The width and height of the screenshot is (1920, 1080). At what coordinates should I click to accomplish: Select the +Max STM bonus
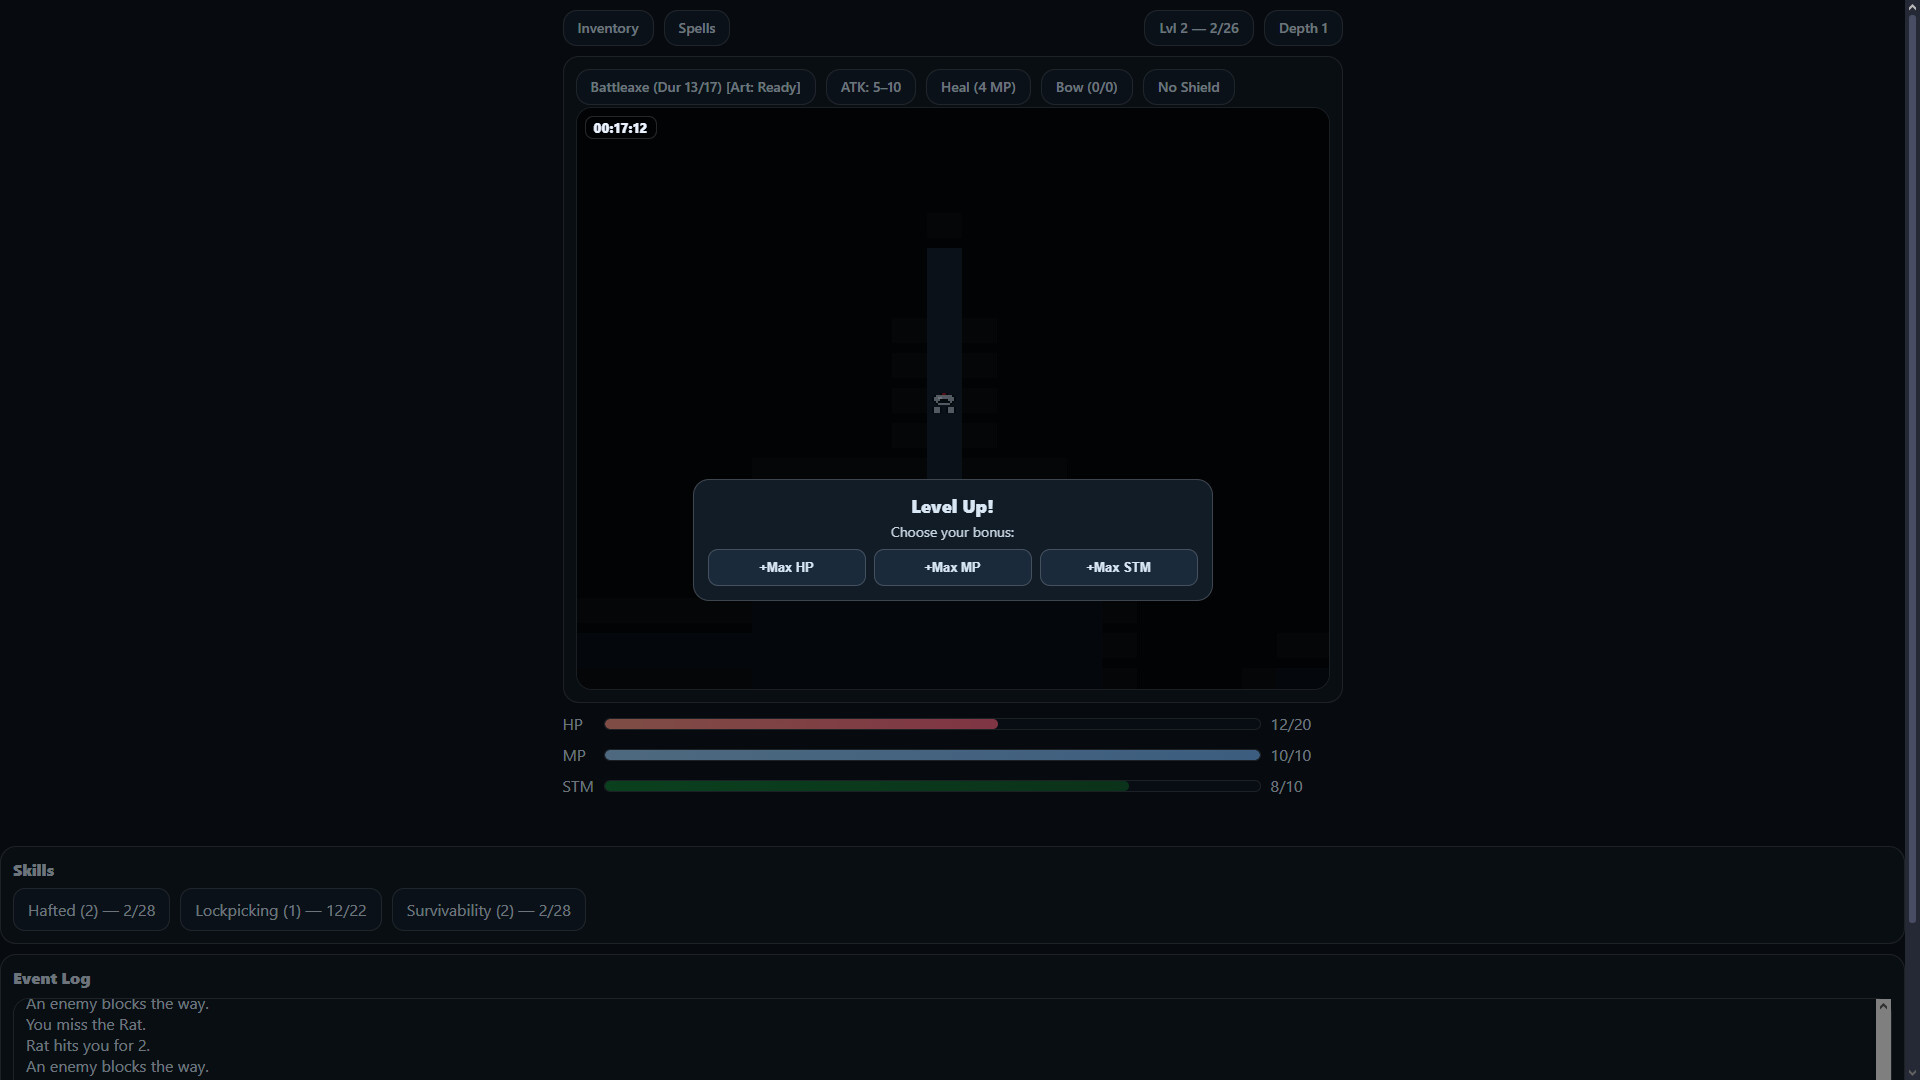pos(1118,567)
